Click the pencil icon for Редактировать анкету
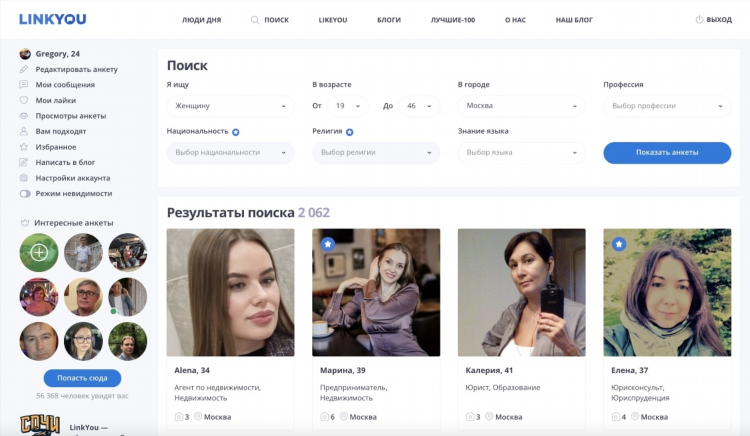 23,69
